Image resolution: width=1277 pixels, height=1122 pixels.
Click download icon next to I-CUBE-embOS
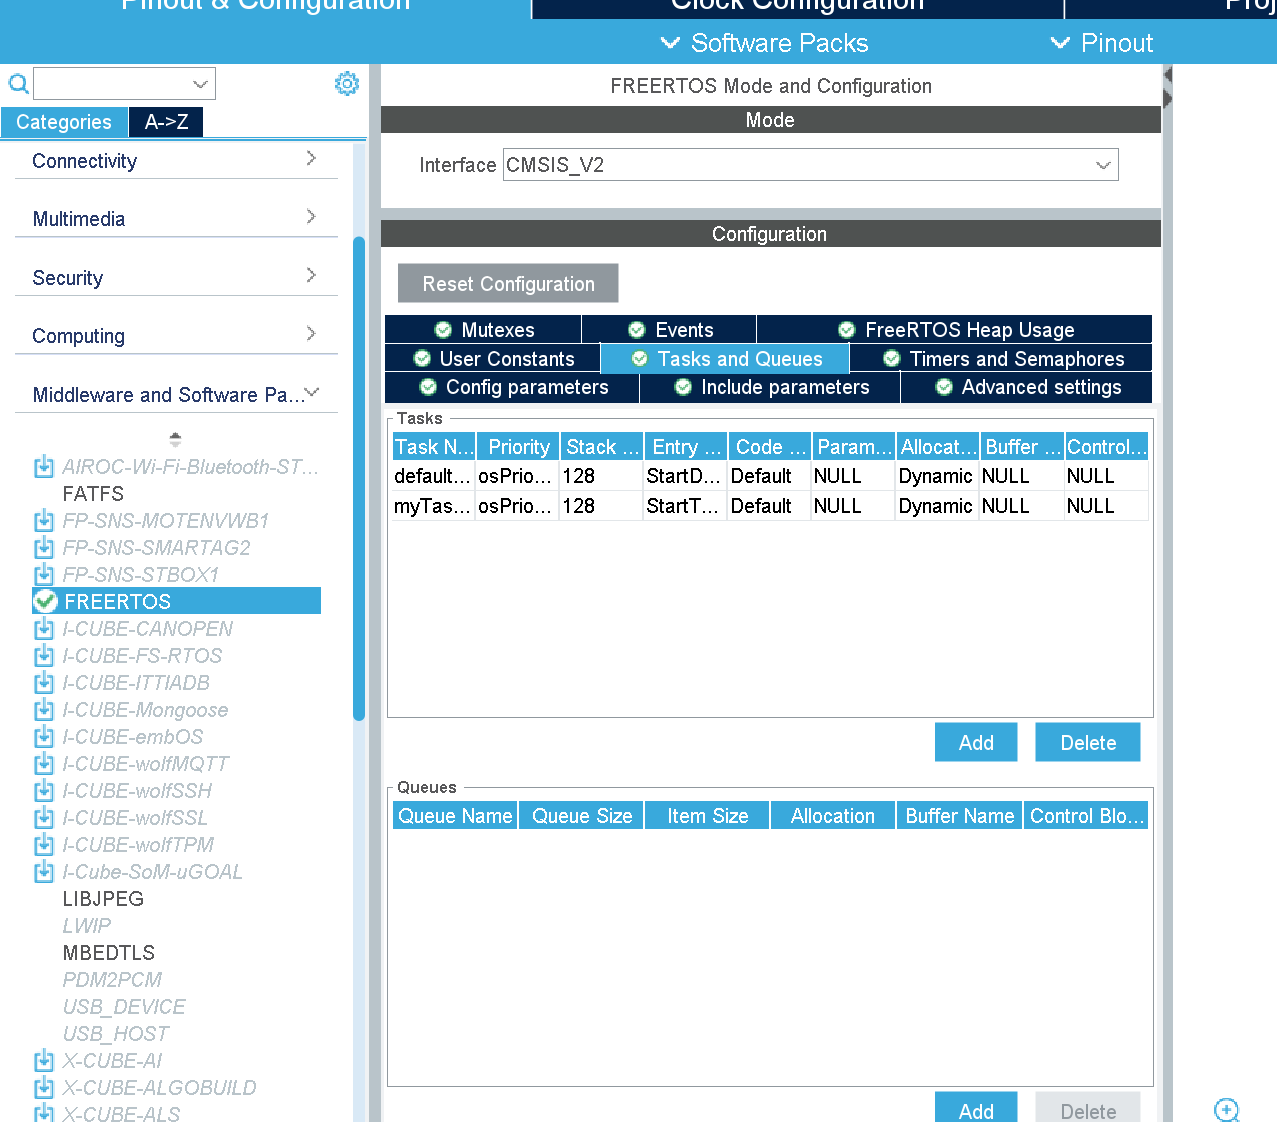coord(44,737)
